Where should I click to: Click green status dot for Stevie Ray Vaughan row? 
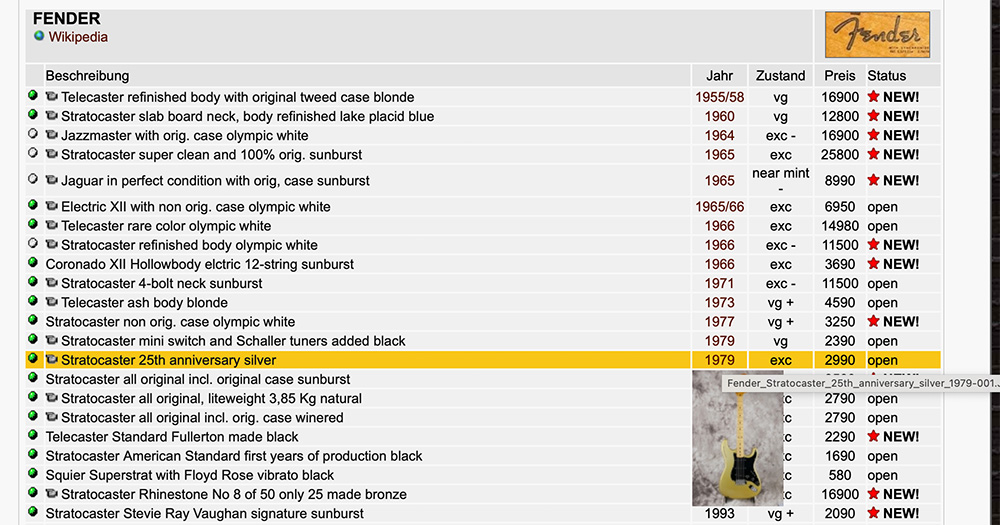(x=33, y=512)
